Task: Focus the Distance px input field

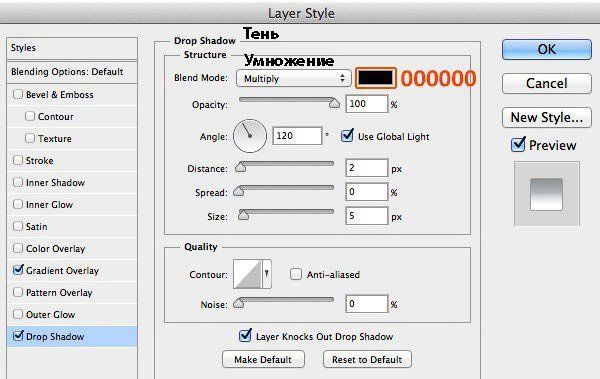Action: click(x=367, y=168)
